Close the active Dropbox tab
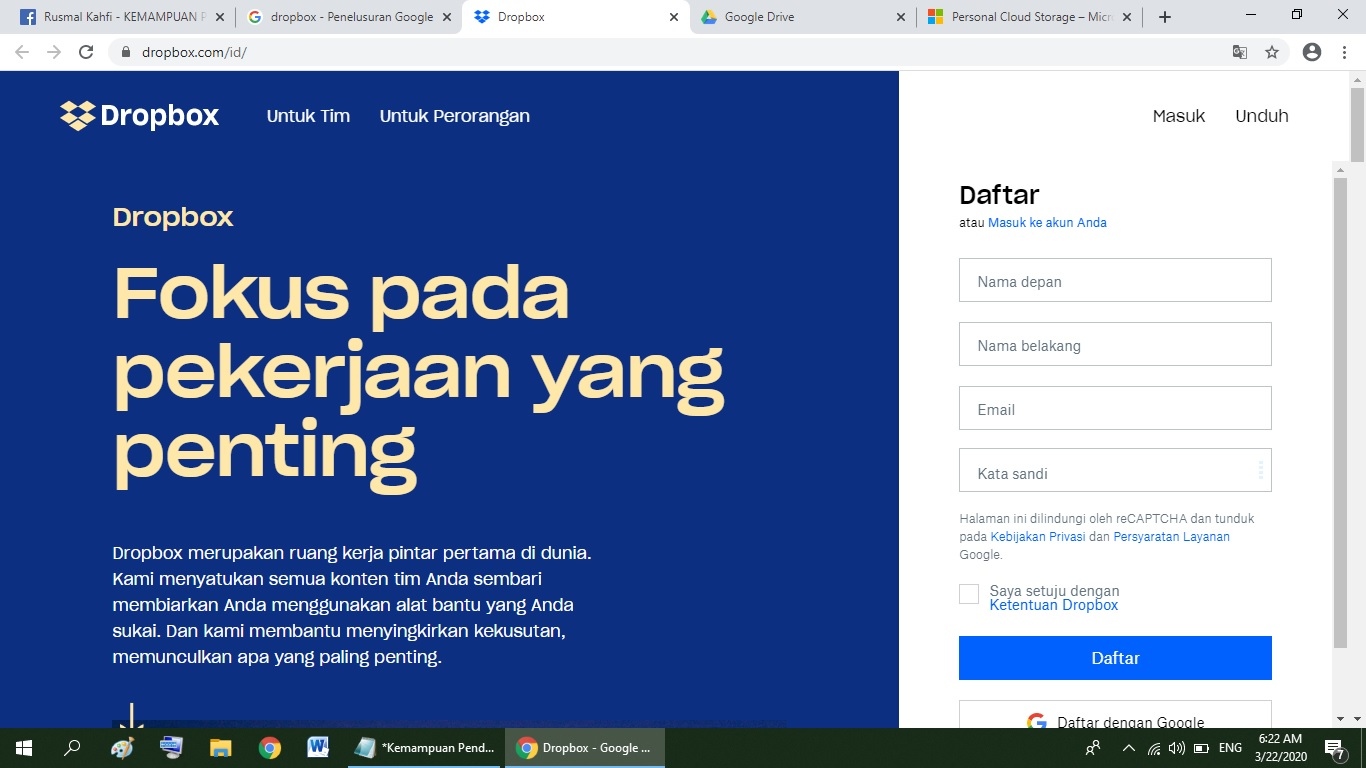Viewport: 1366px width, 768px height. pyautogui.click(x=674, y=17)
